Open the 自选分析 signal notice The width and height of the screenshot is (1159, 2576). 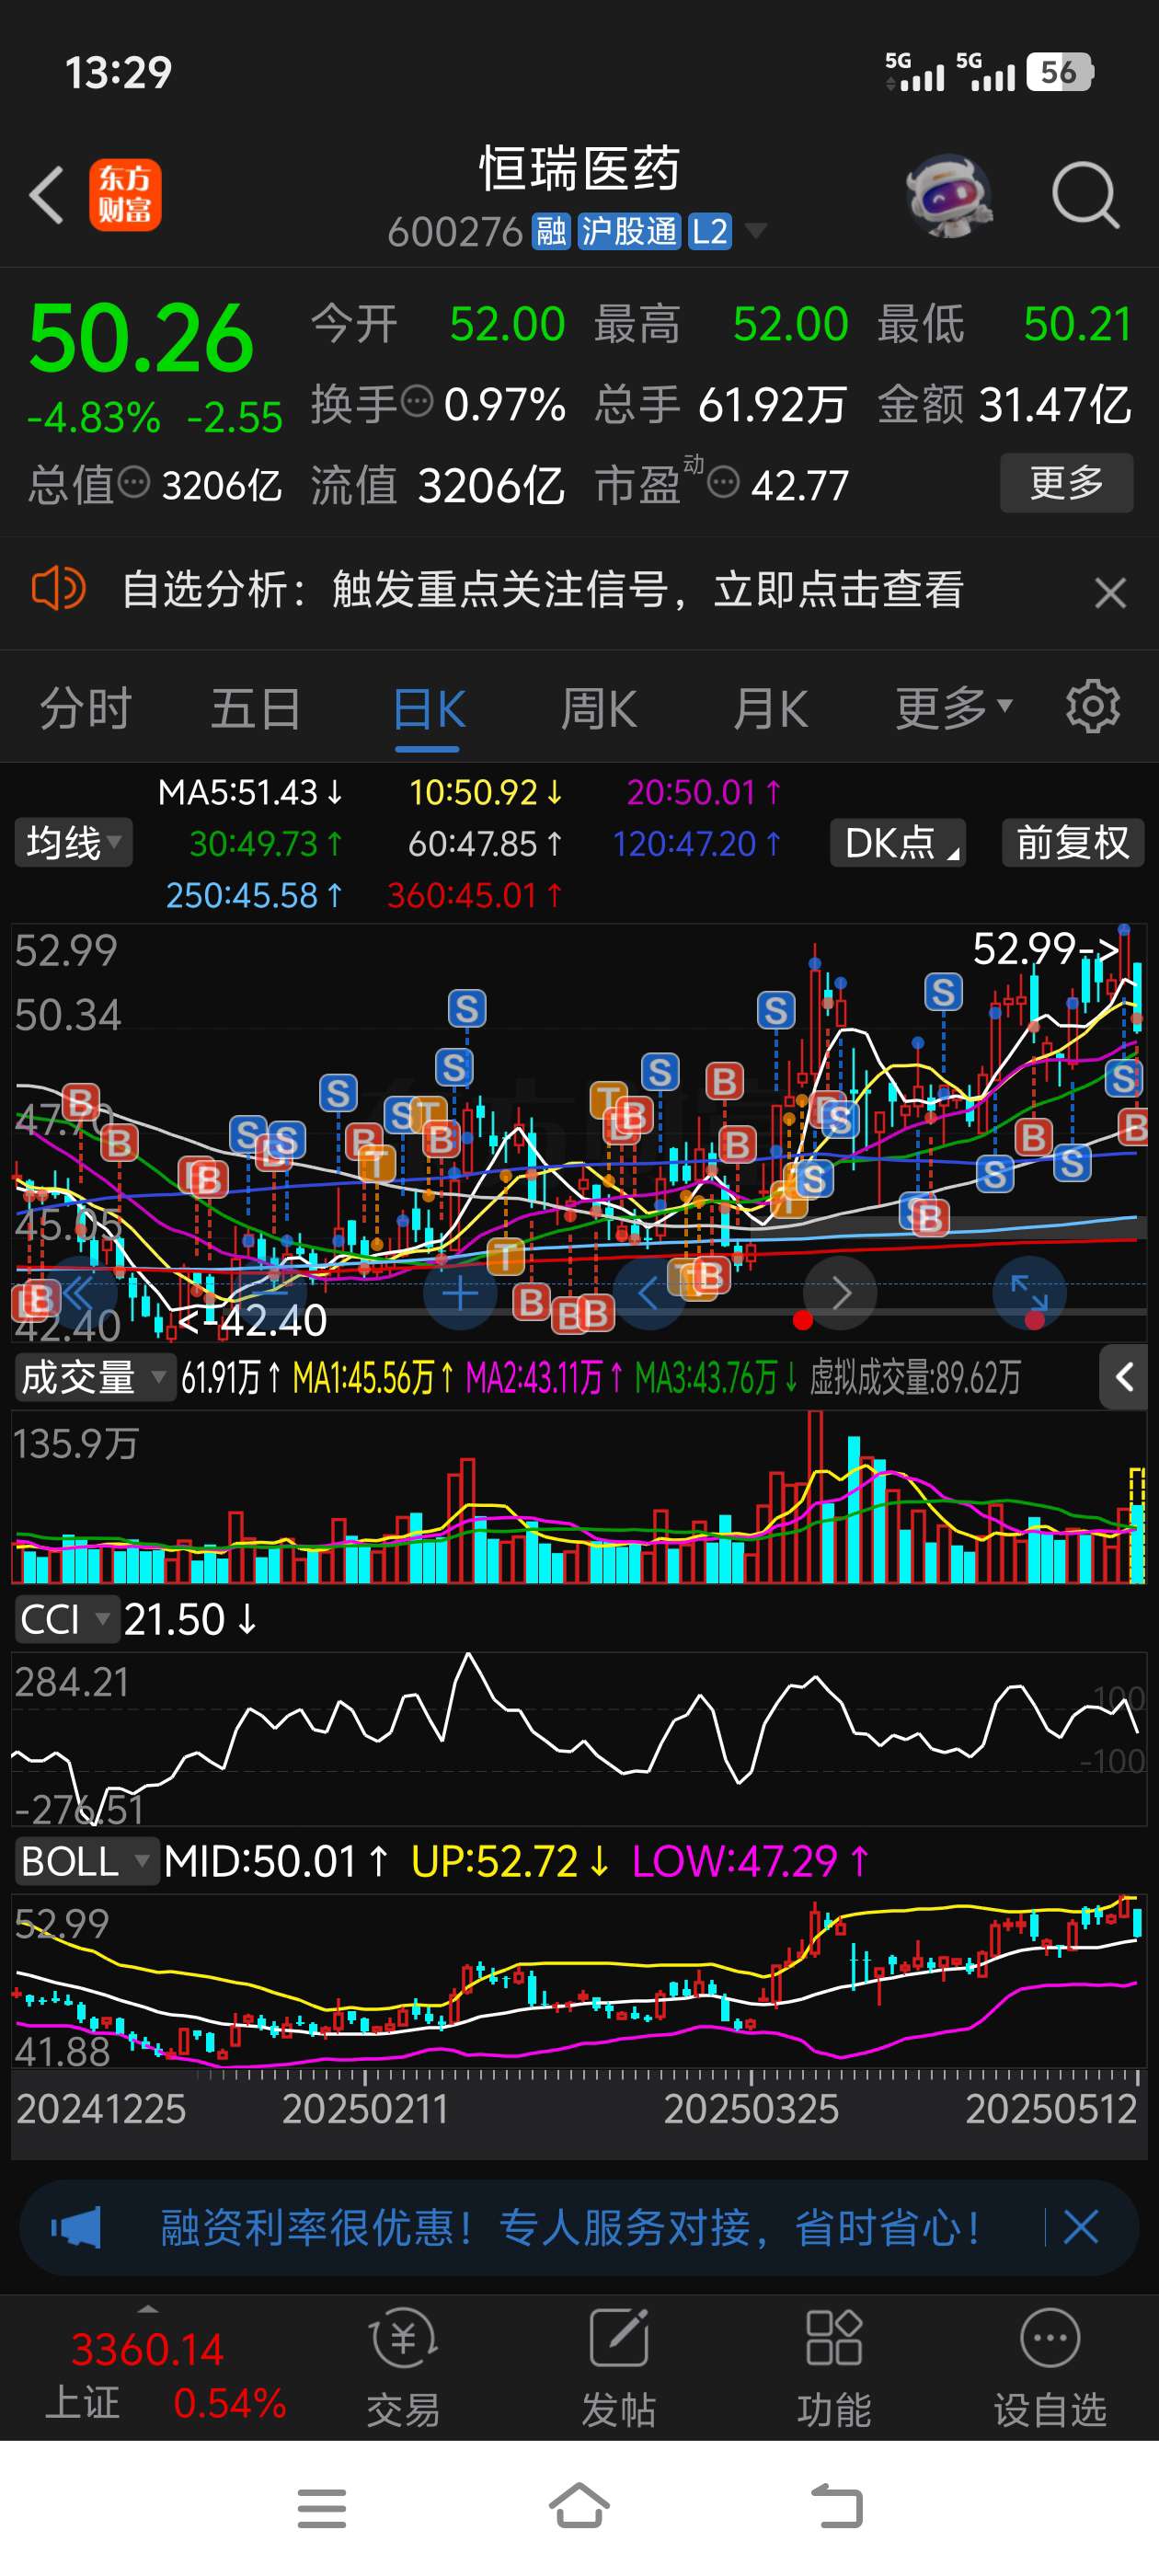tap(542, 589)
